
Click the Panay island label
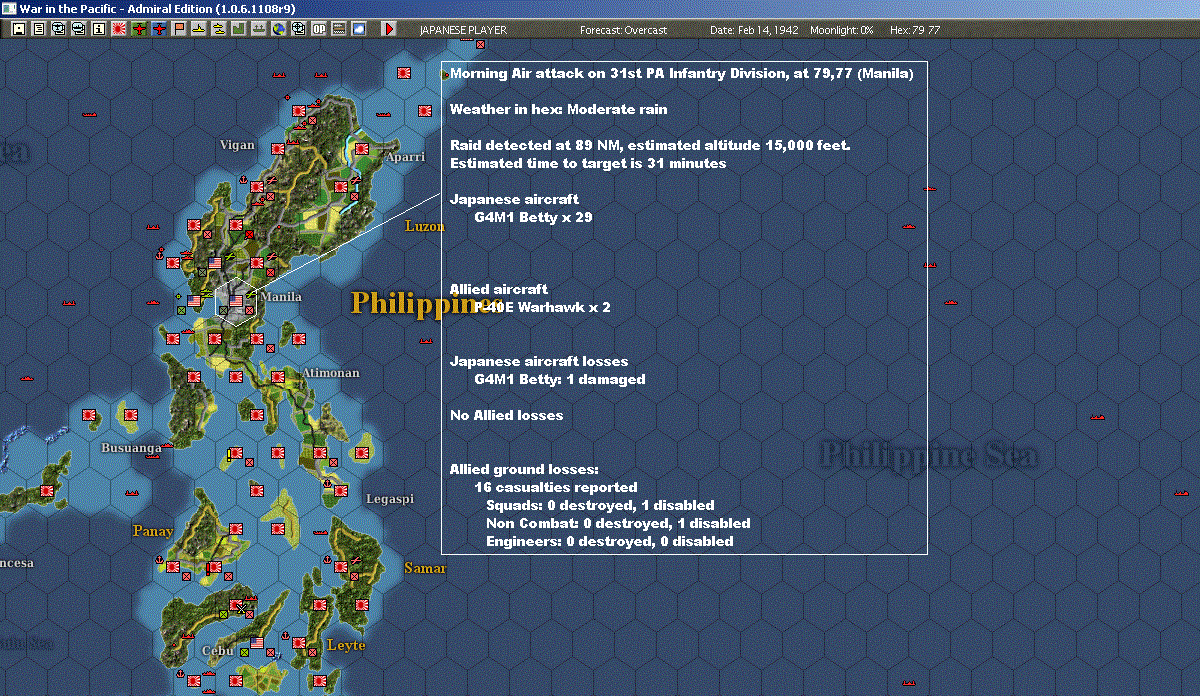(x=153, y=531)
